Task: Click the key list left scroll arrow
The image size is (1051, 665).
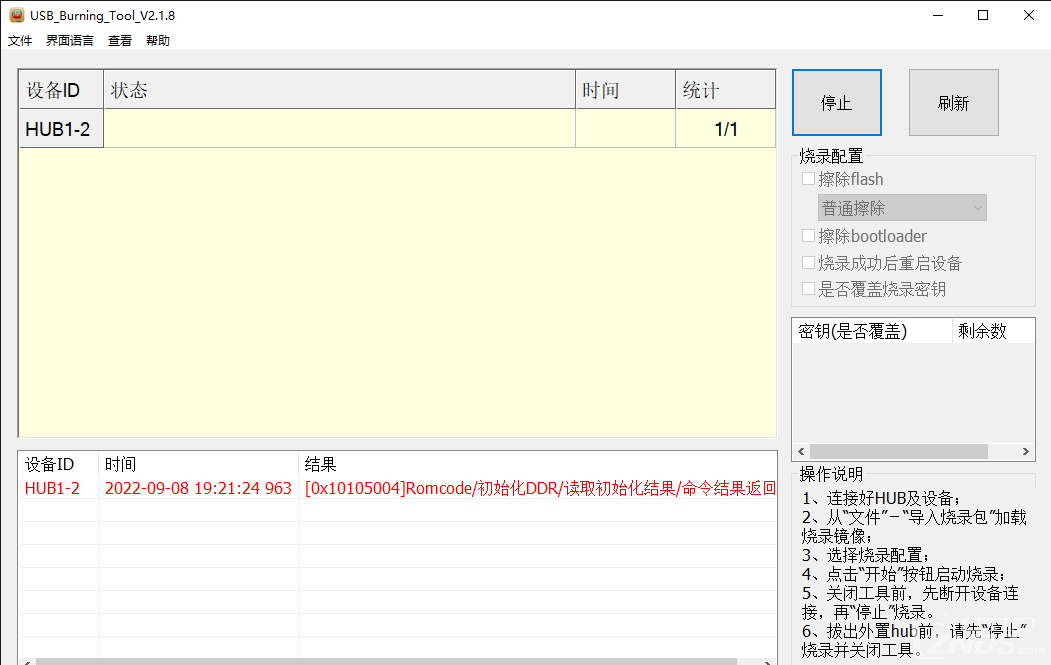Action: pos(799,452)
